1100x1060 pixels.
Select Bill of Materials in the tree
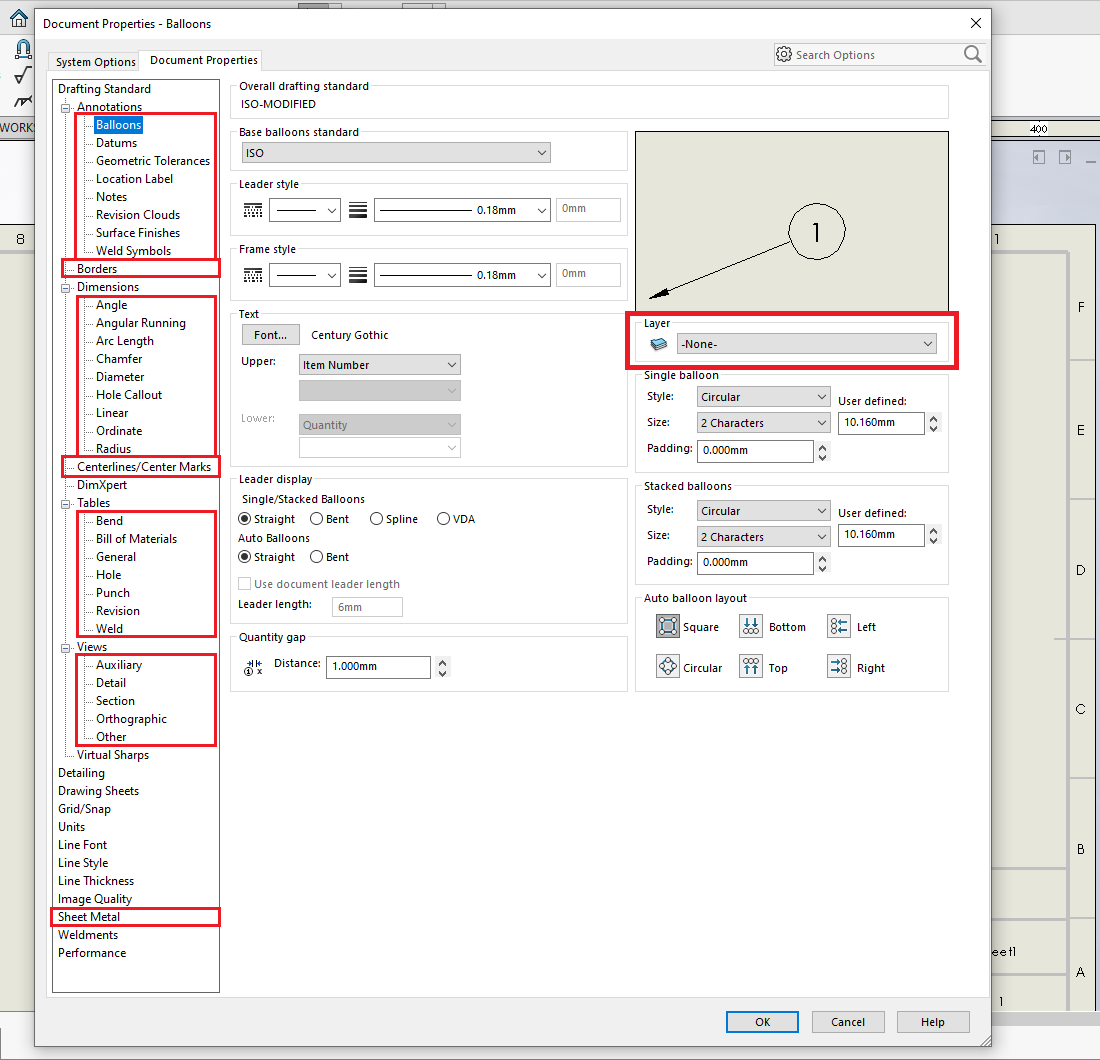[136, 539]
